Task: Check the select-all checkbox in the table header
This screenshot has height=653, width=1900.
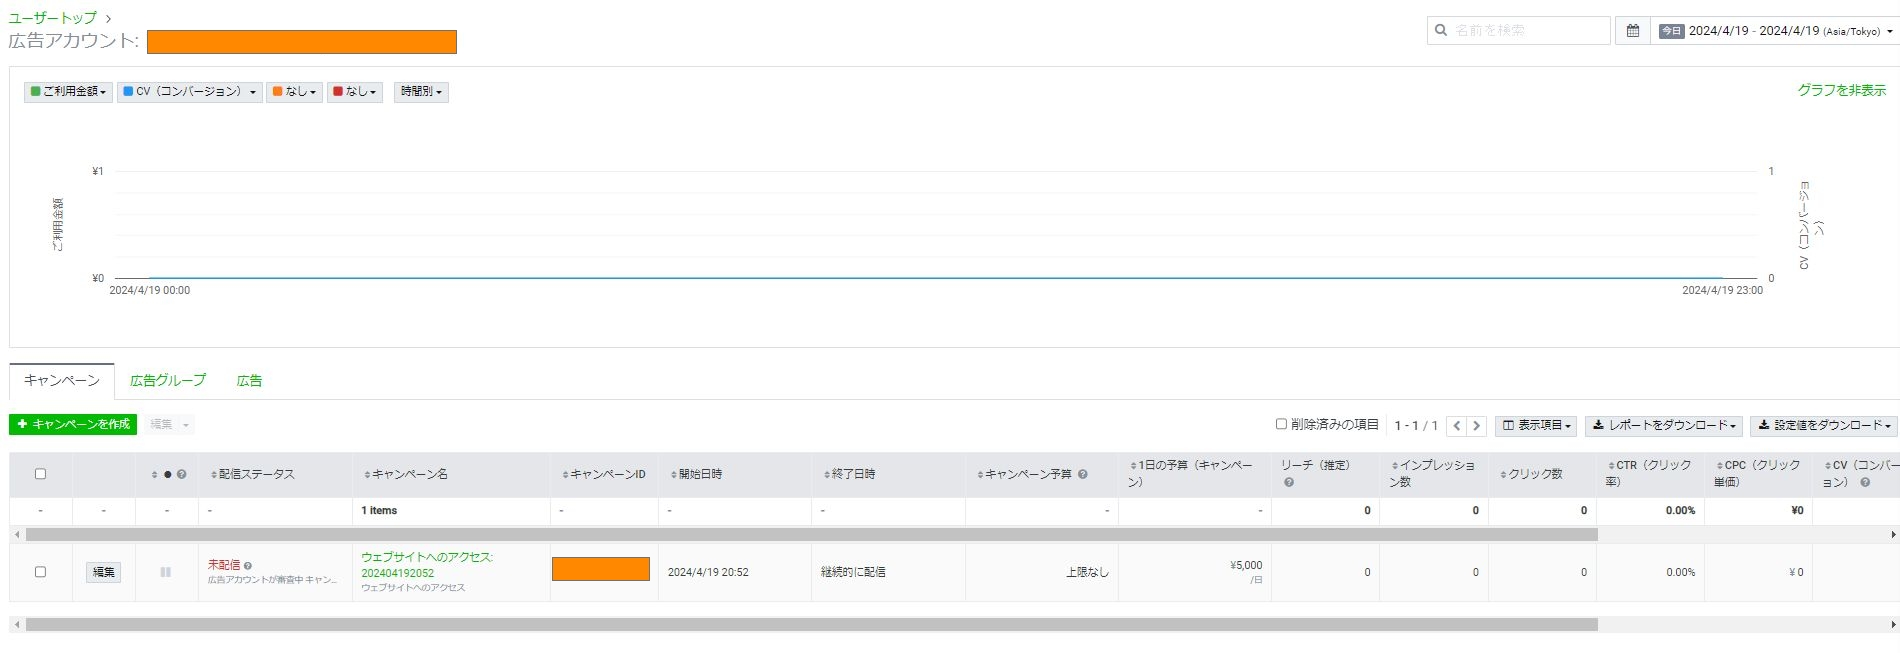Action: tap(40, 474)
